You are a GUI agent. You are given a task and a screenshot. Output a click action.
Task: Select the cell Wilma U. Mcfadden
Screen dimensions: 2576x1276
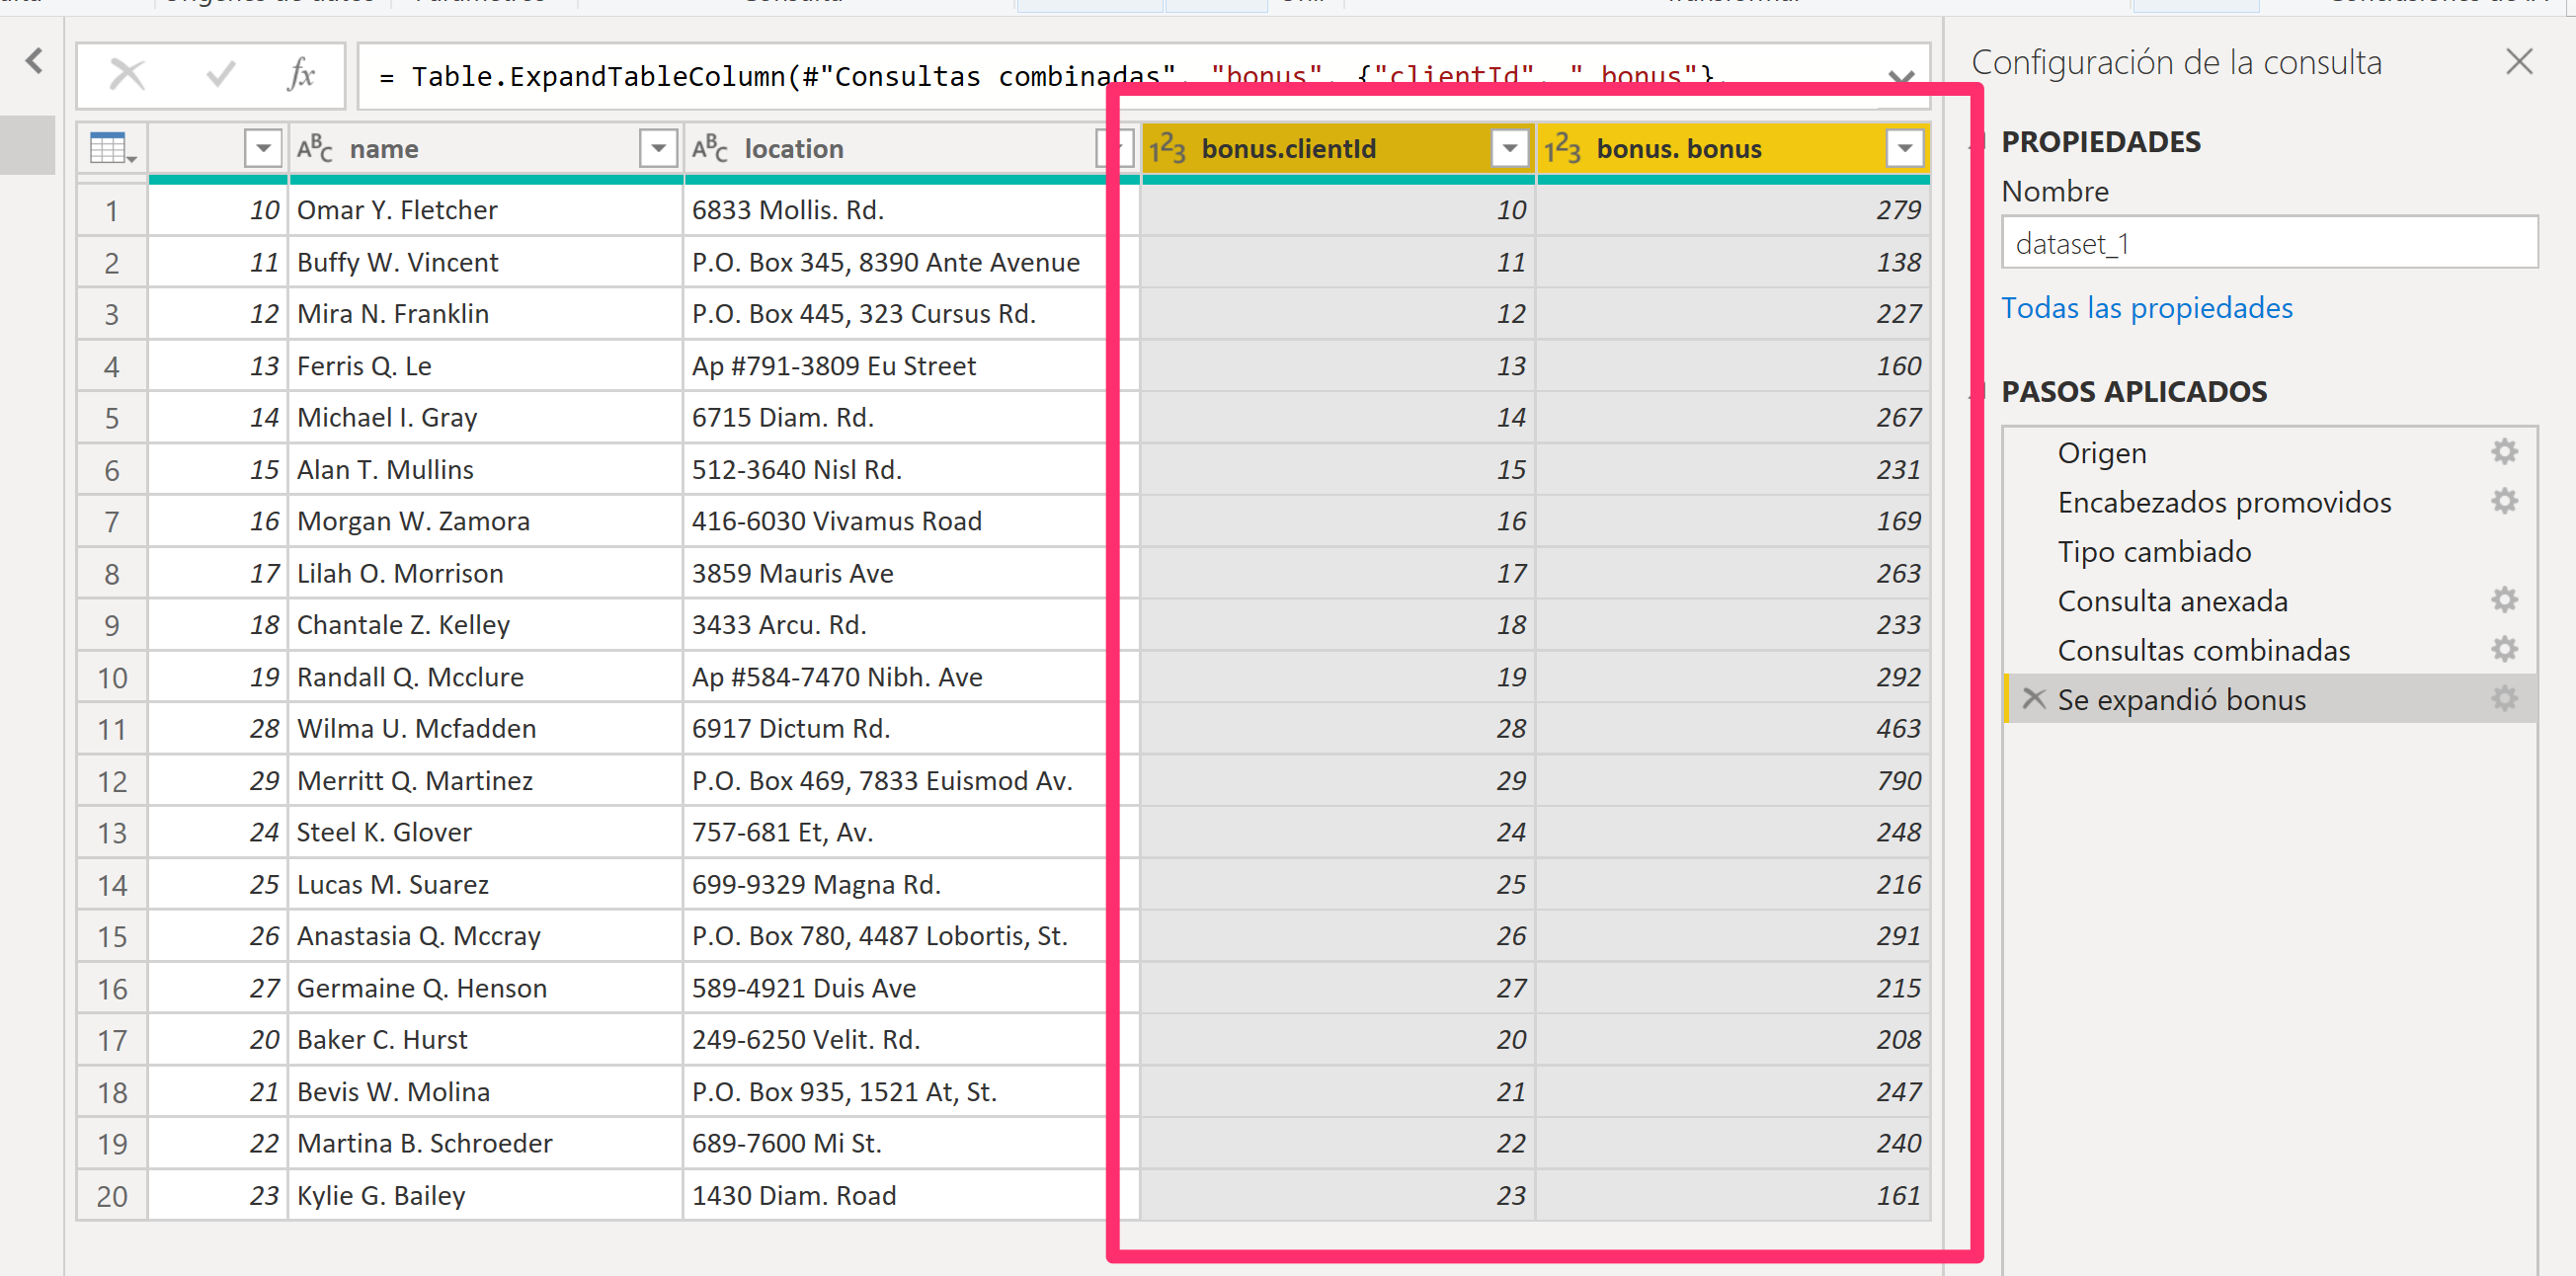coord(485,728)
